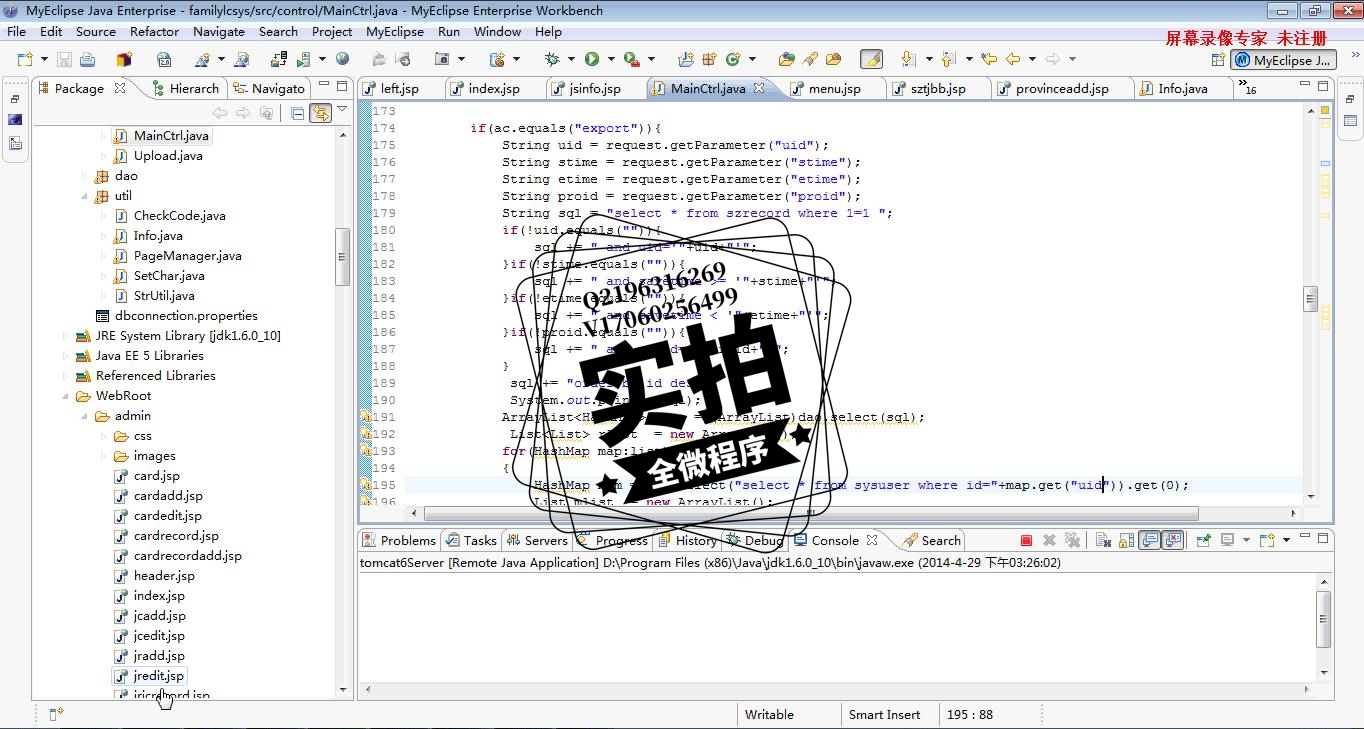1364x729 pixels.
Task: Open the New file dropdown arrow
Action: point(44,59)
